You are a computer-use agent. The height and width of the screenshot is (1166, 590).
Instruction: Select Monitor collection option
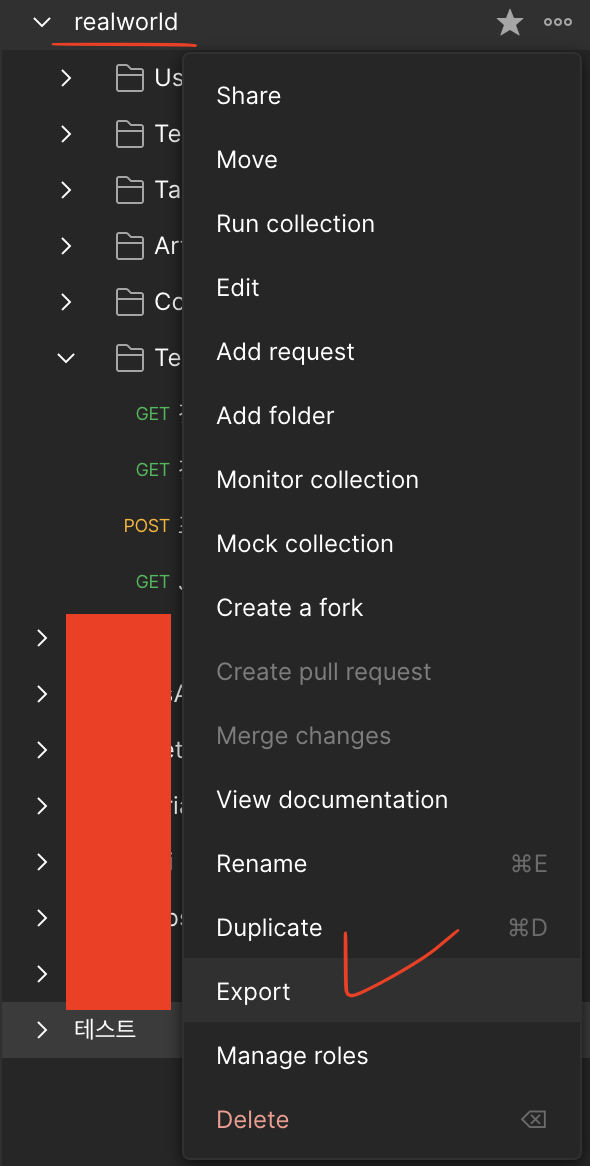[382, 480]
